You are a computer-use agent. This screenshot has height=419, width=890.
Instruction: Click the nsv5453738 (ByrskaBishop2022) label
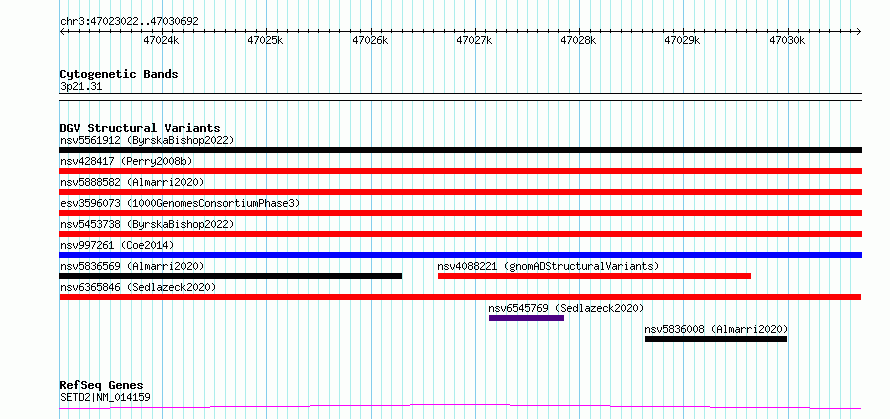147,224
